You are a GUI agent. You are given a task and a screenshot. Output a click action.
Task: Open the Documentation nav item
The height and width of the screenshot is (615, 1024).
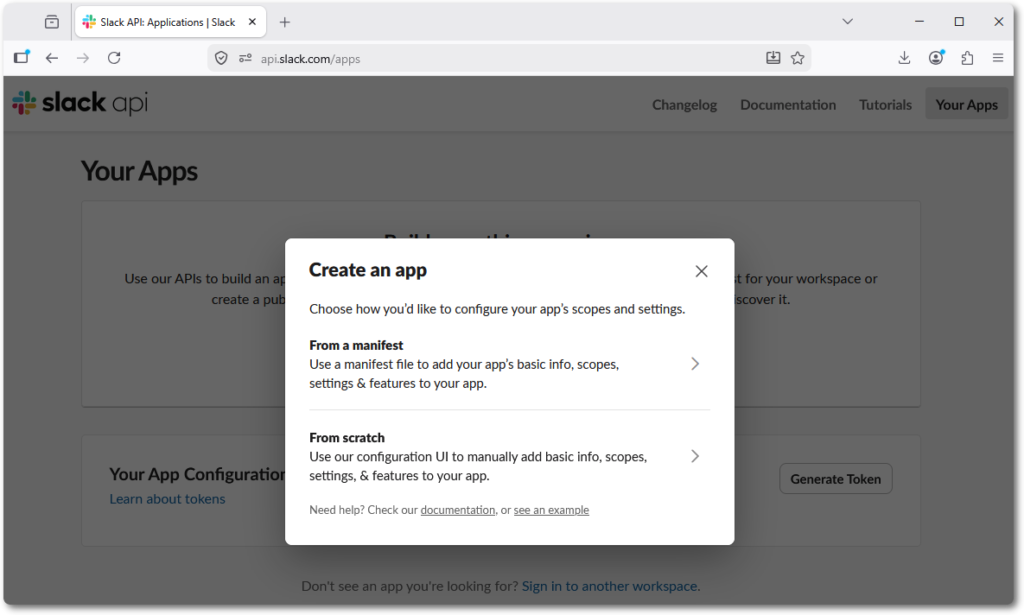tap(788, 104)
